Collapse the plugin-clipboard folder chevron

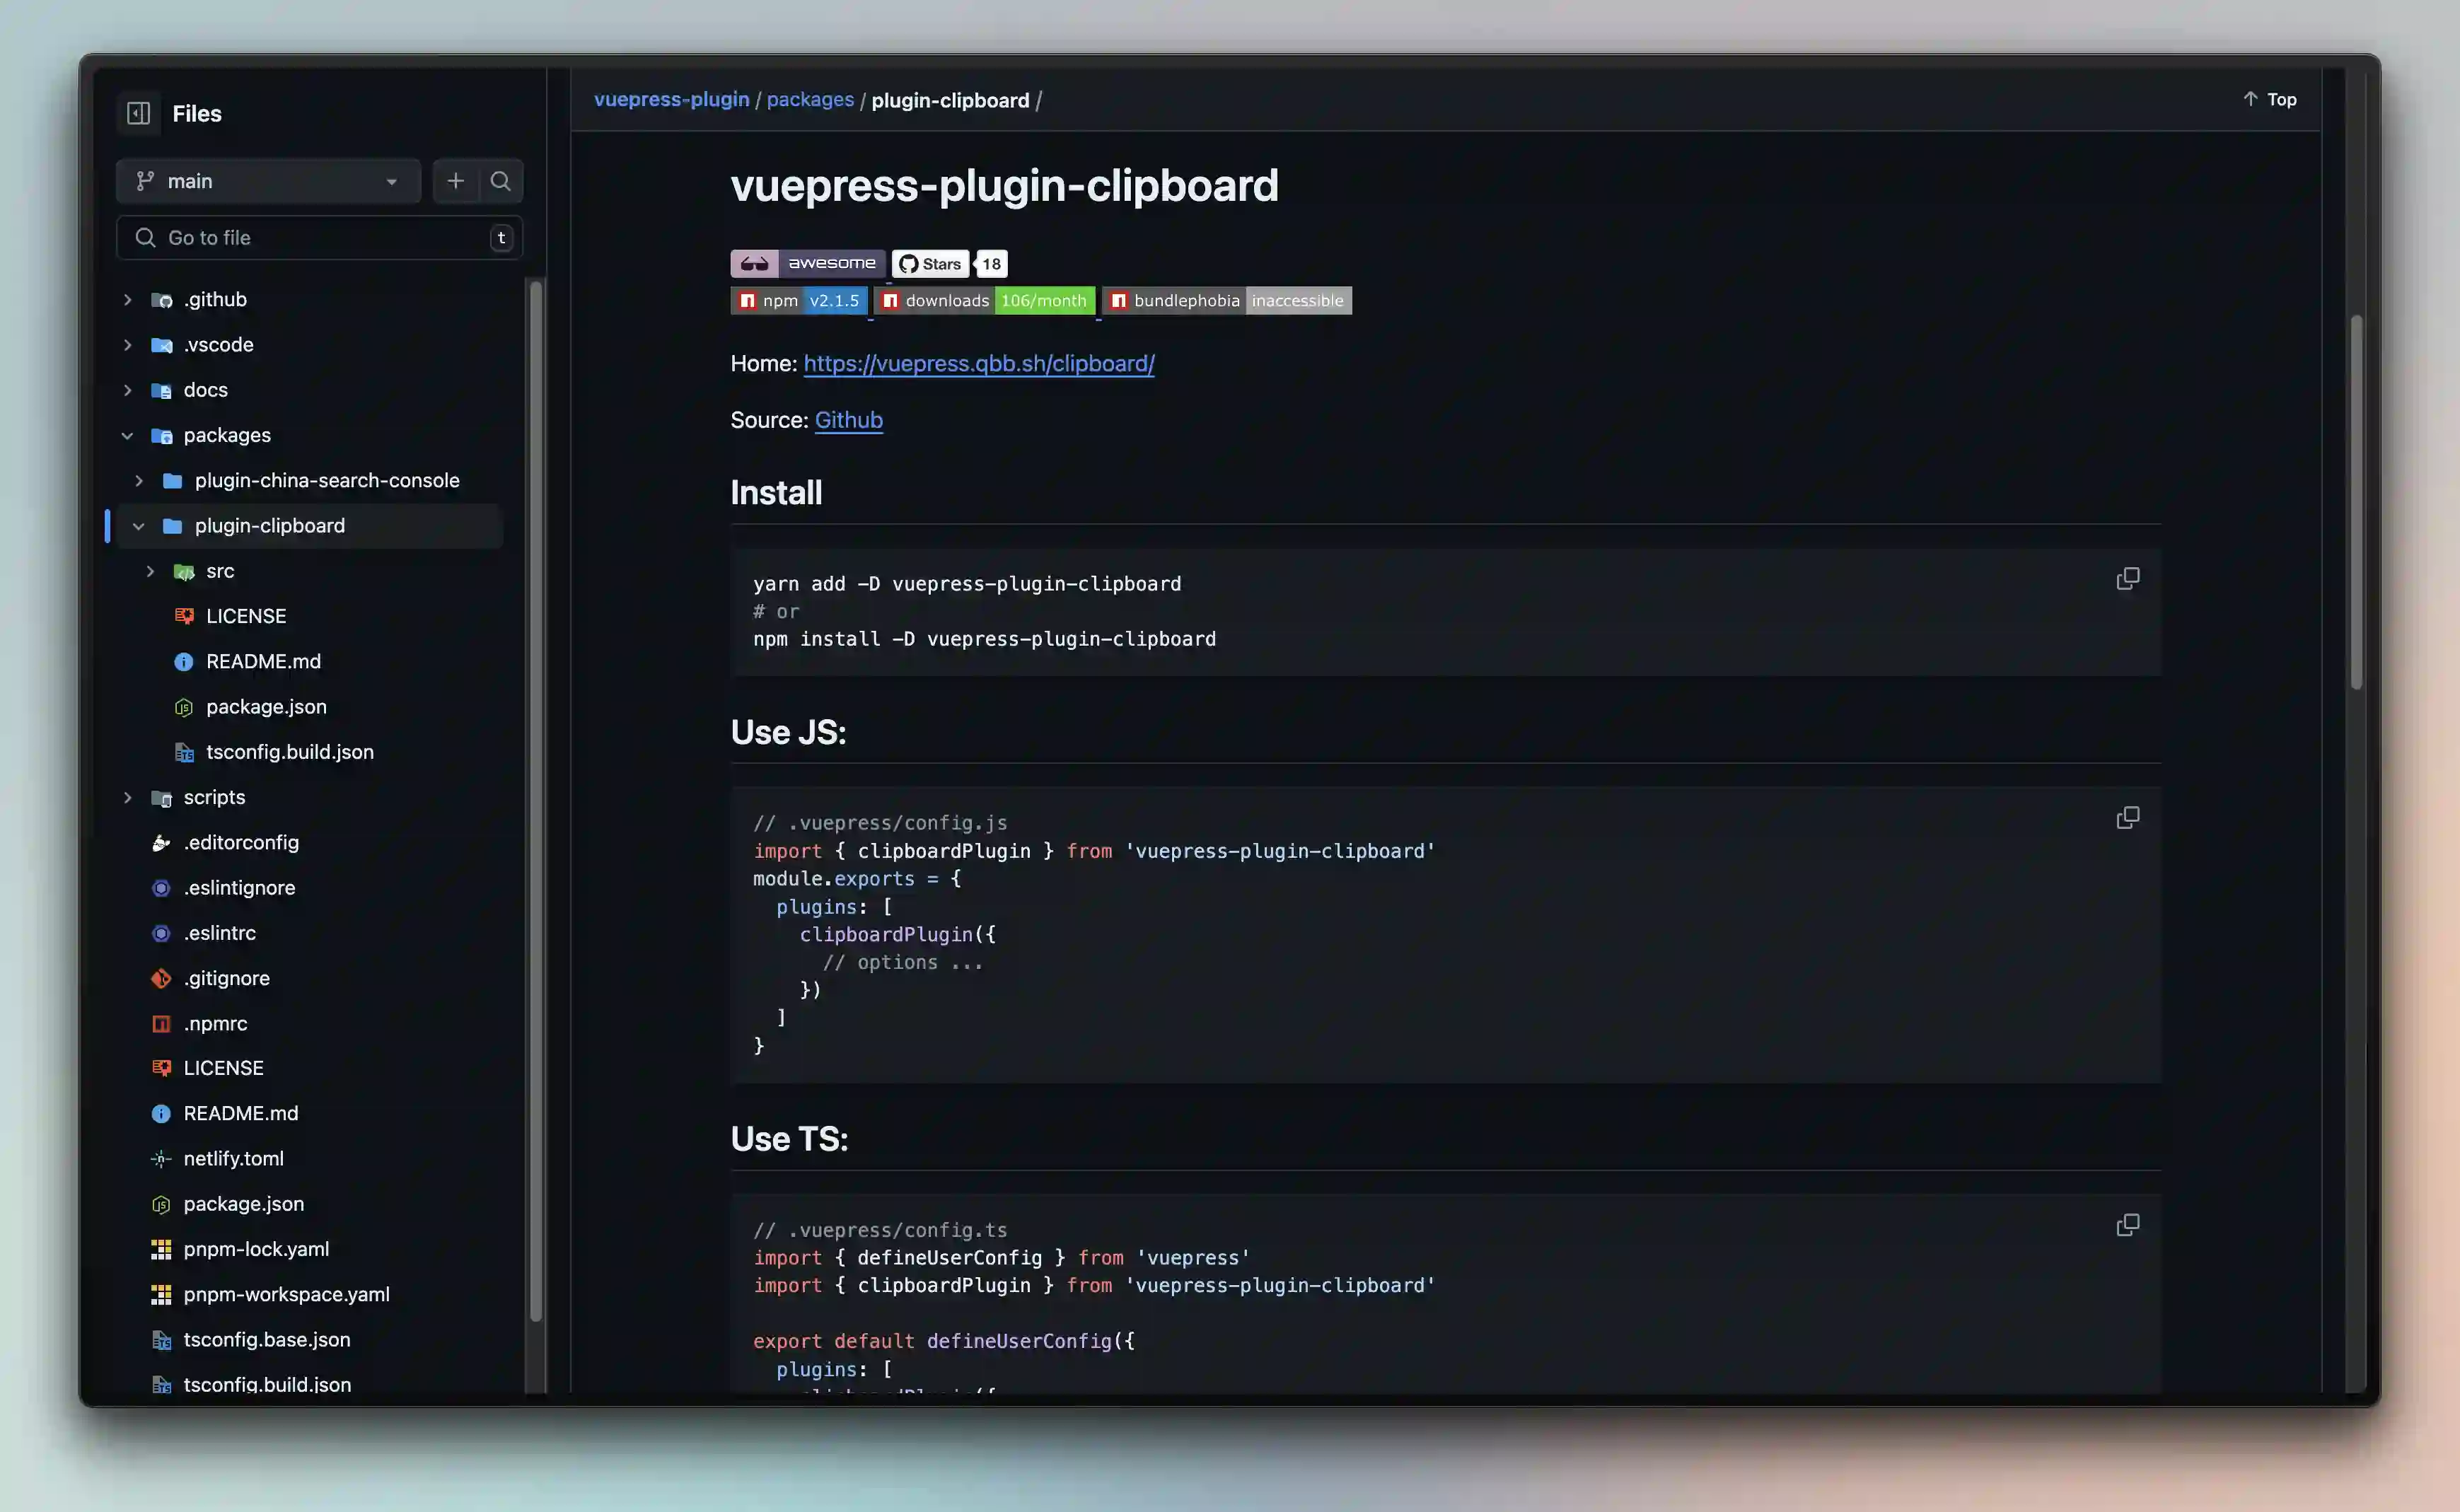pyautogui.click(x=139, y=526)
